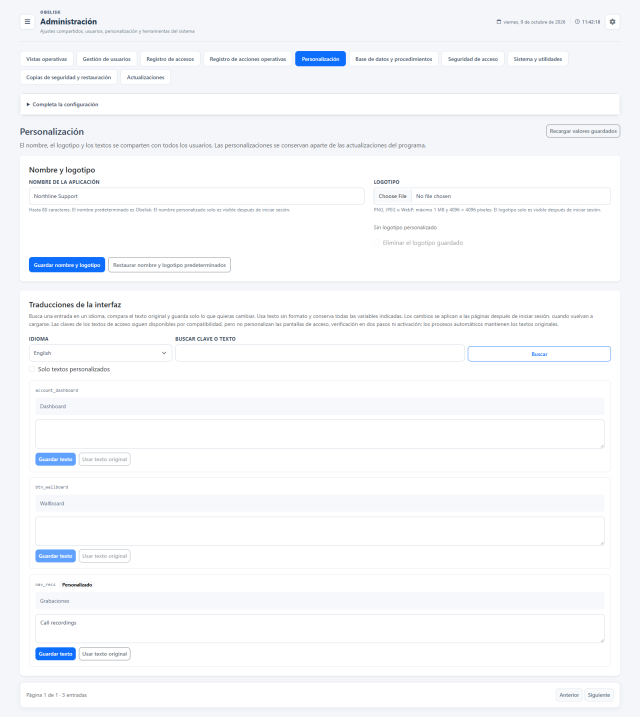
Task: Switch to Vistas operativas tab
Action: pos(46,59)
